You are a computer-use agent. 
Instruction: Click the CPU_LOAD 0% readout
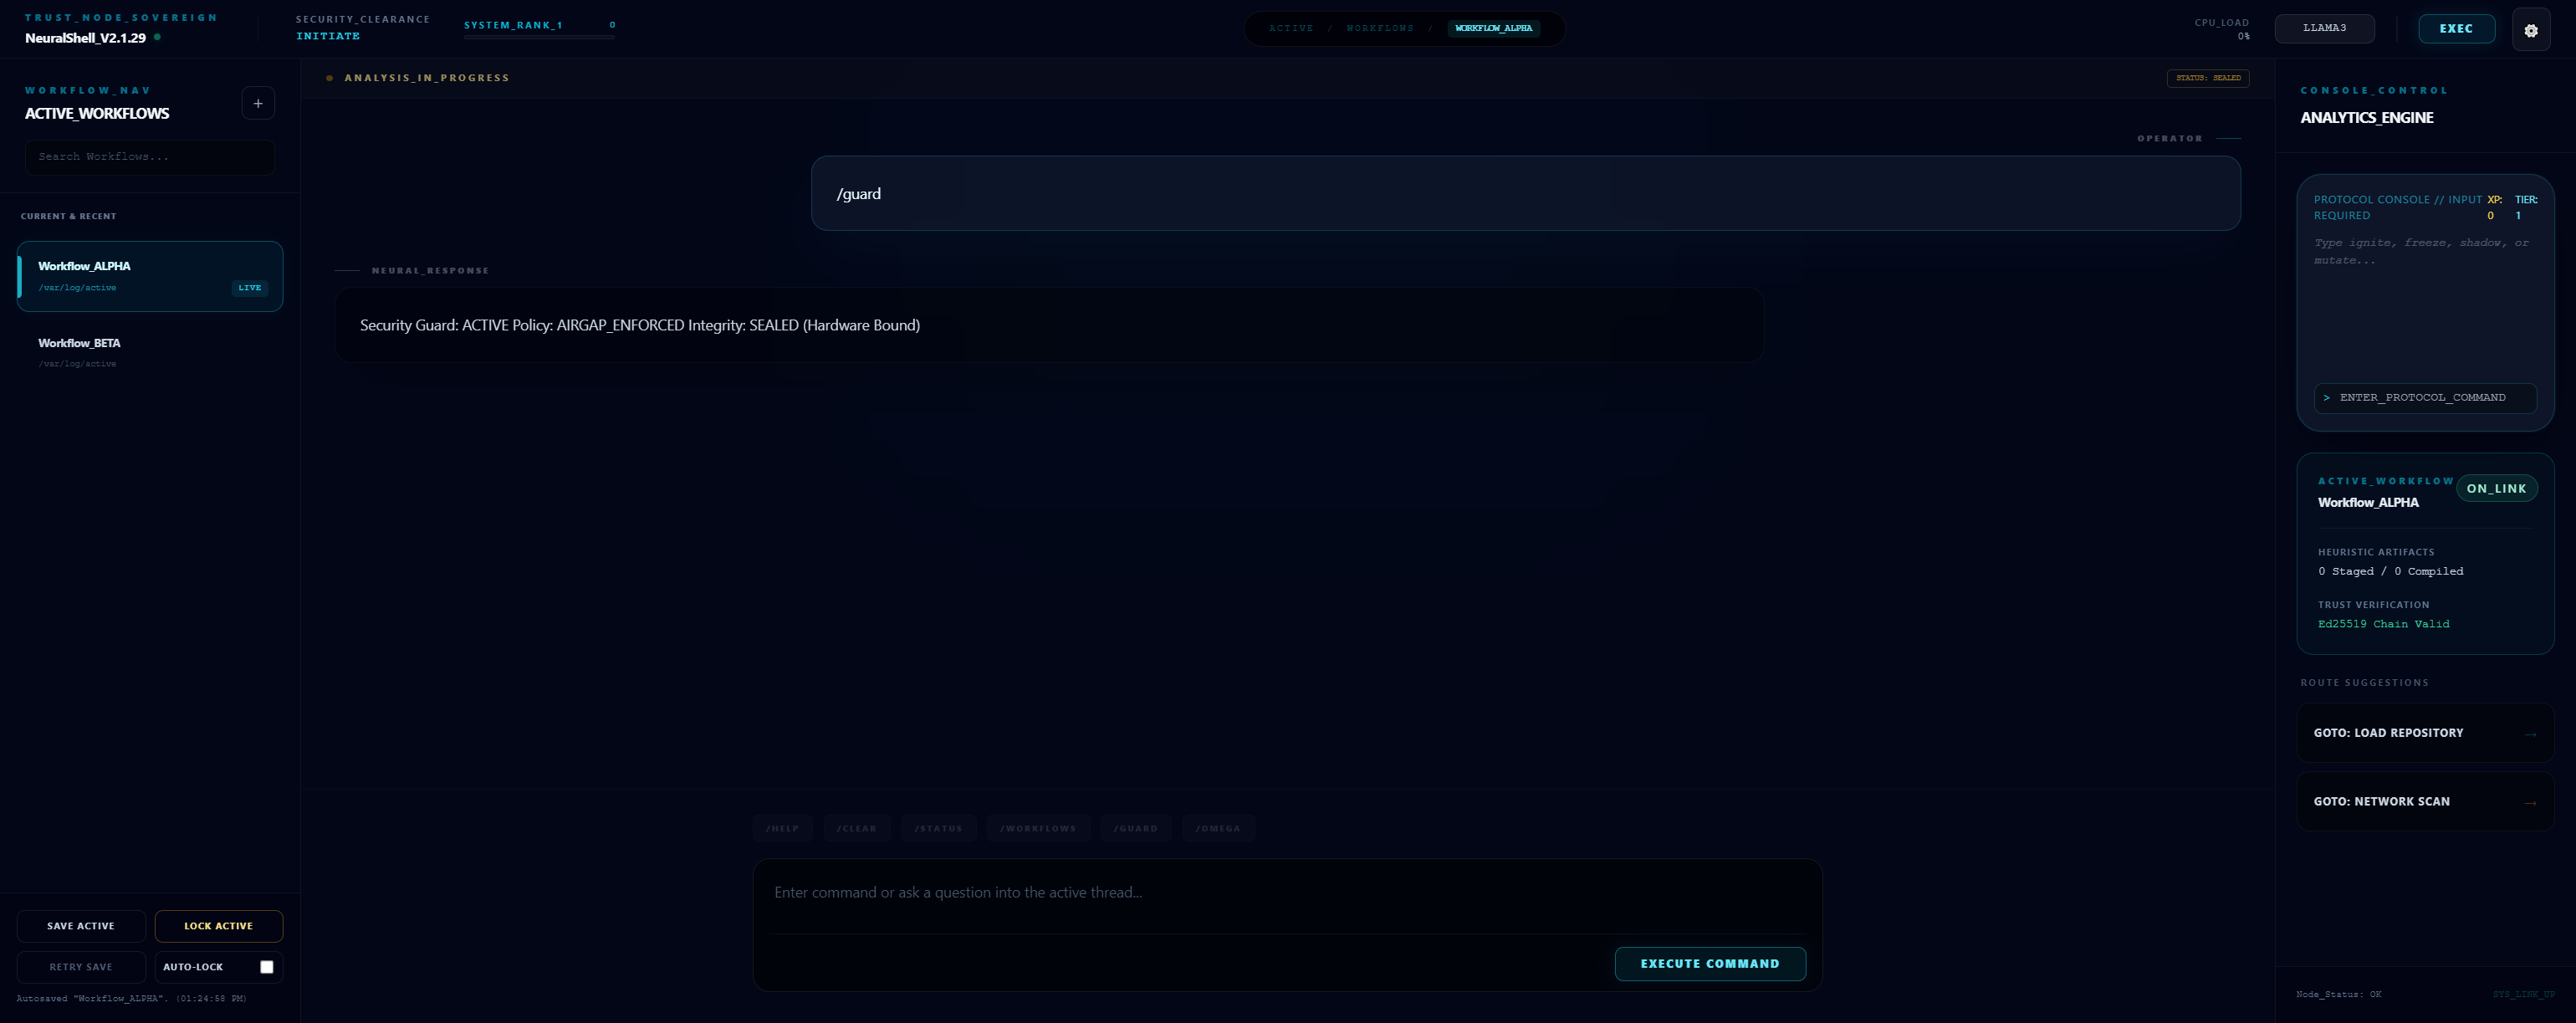(2221, 29)
